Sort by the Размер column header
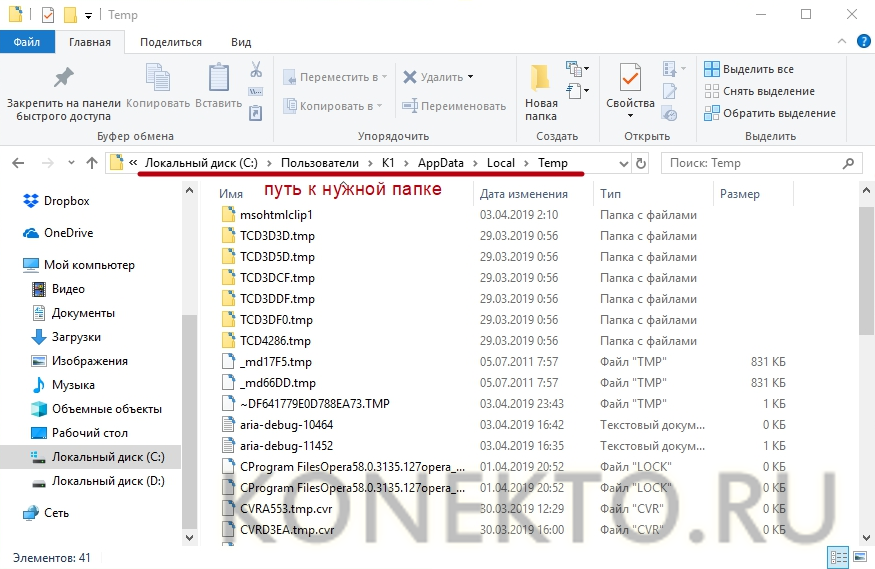The image size is (875, 569). pyautogui.click(x=739, y=194)
